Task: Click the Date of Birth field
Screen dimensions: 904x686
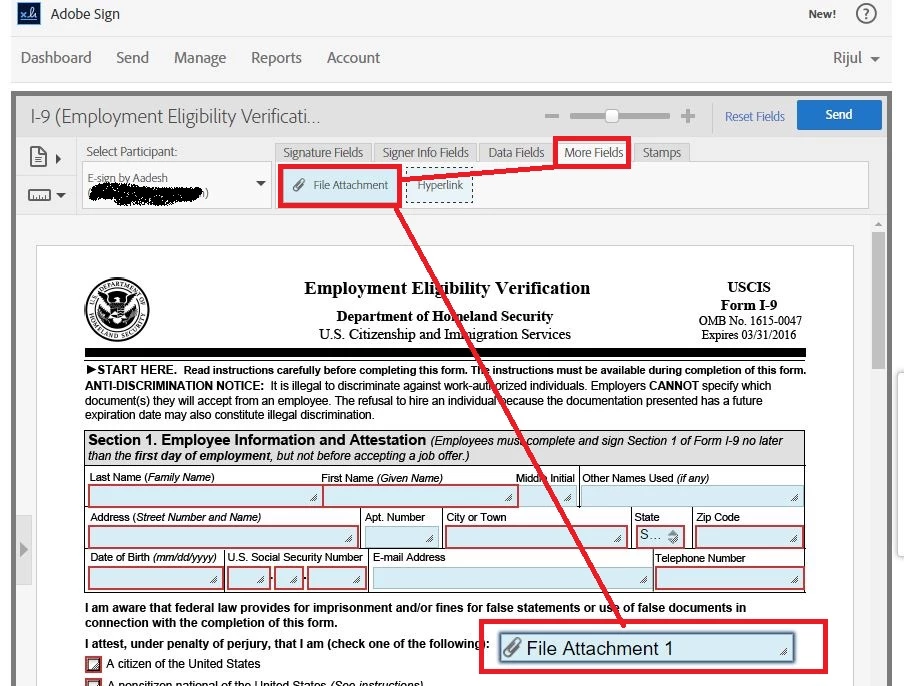Action: (156, 578)
